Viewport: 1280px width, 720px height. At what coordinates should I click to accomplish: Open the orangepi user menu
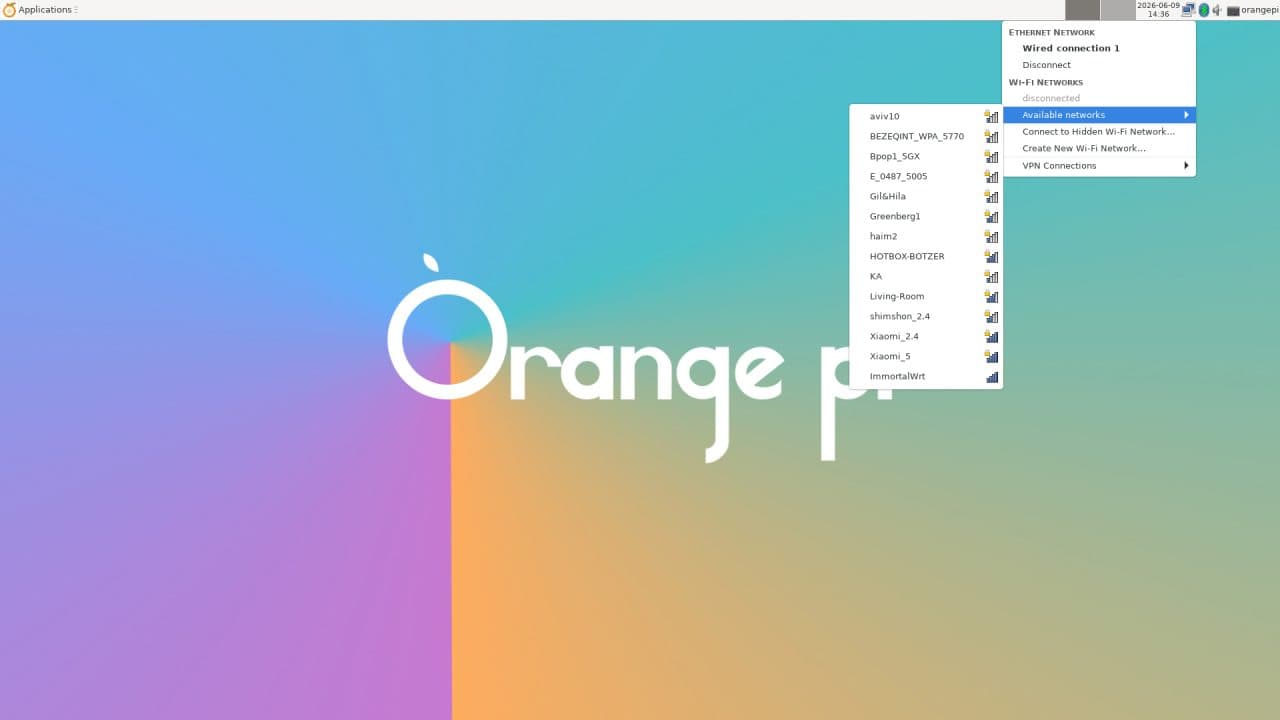(1253, 10)
